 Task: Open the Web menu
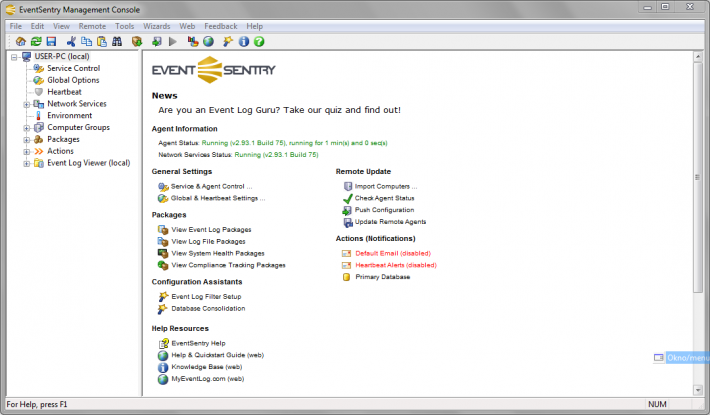click(x=187, y=26)
